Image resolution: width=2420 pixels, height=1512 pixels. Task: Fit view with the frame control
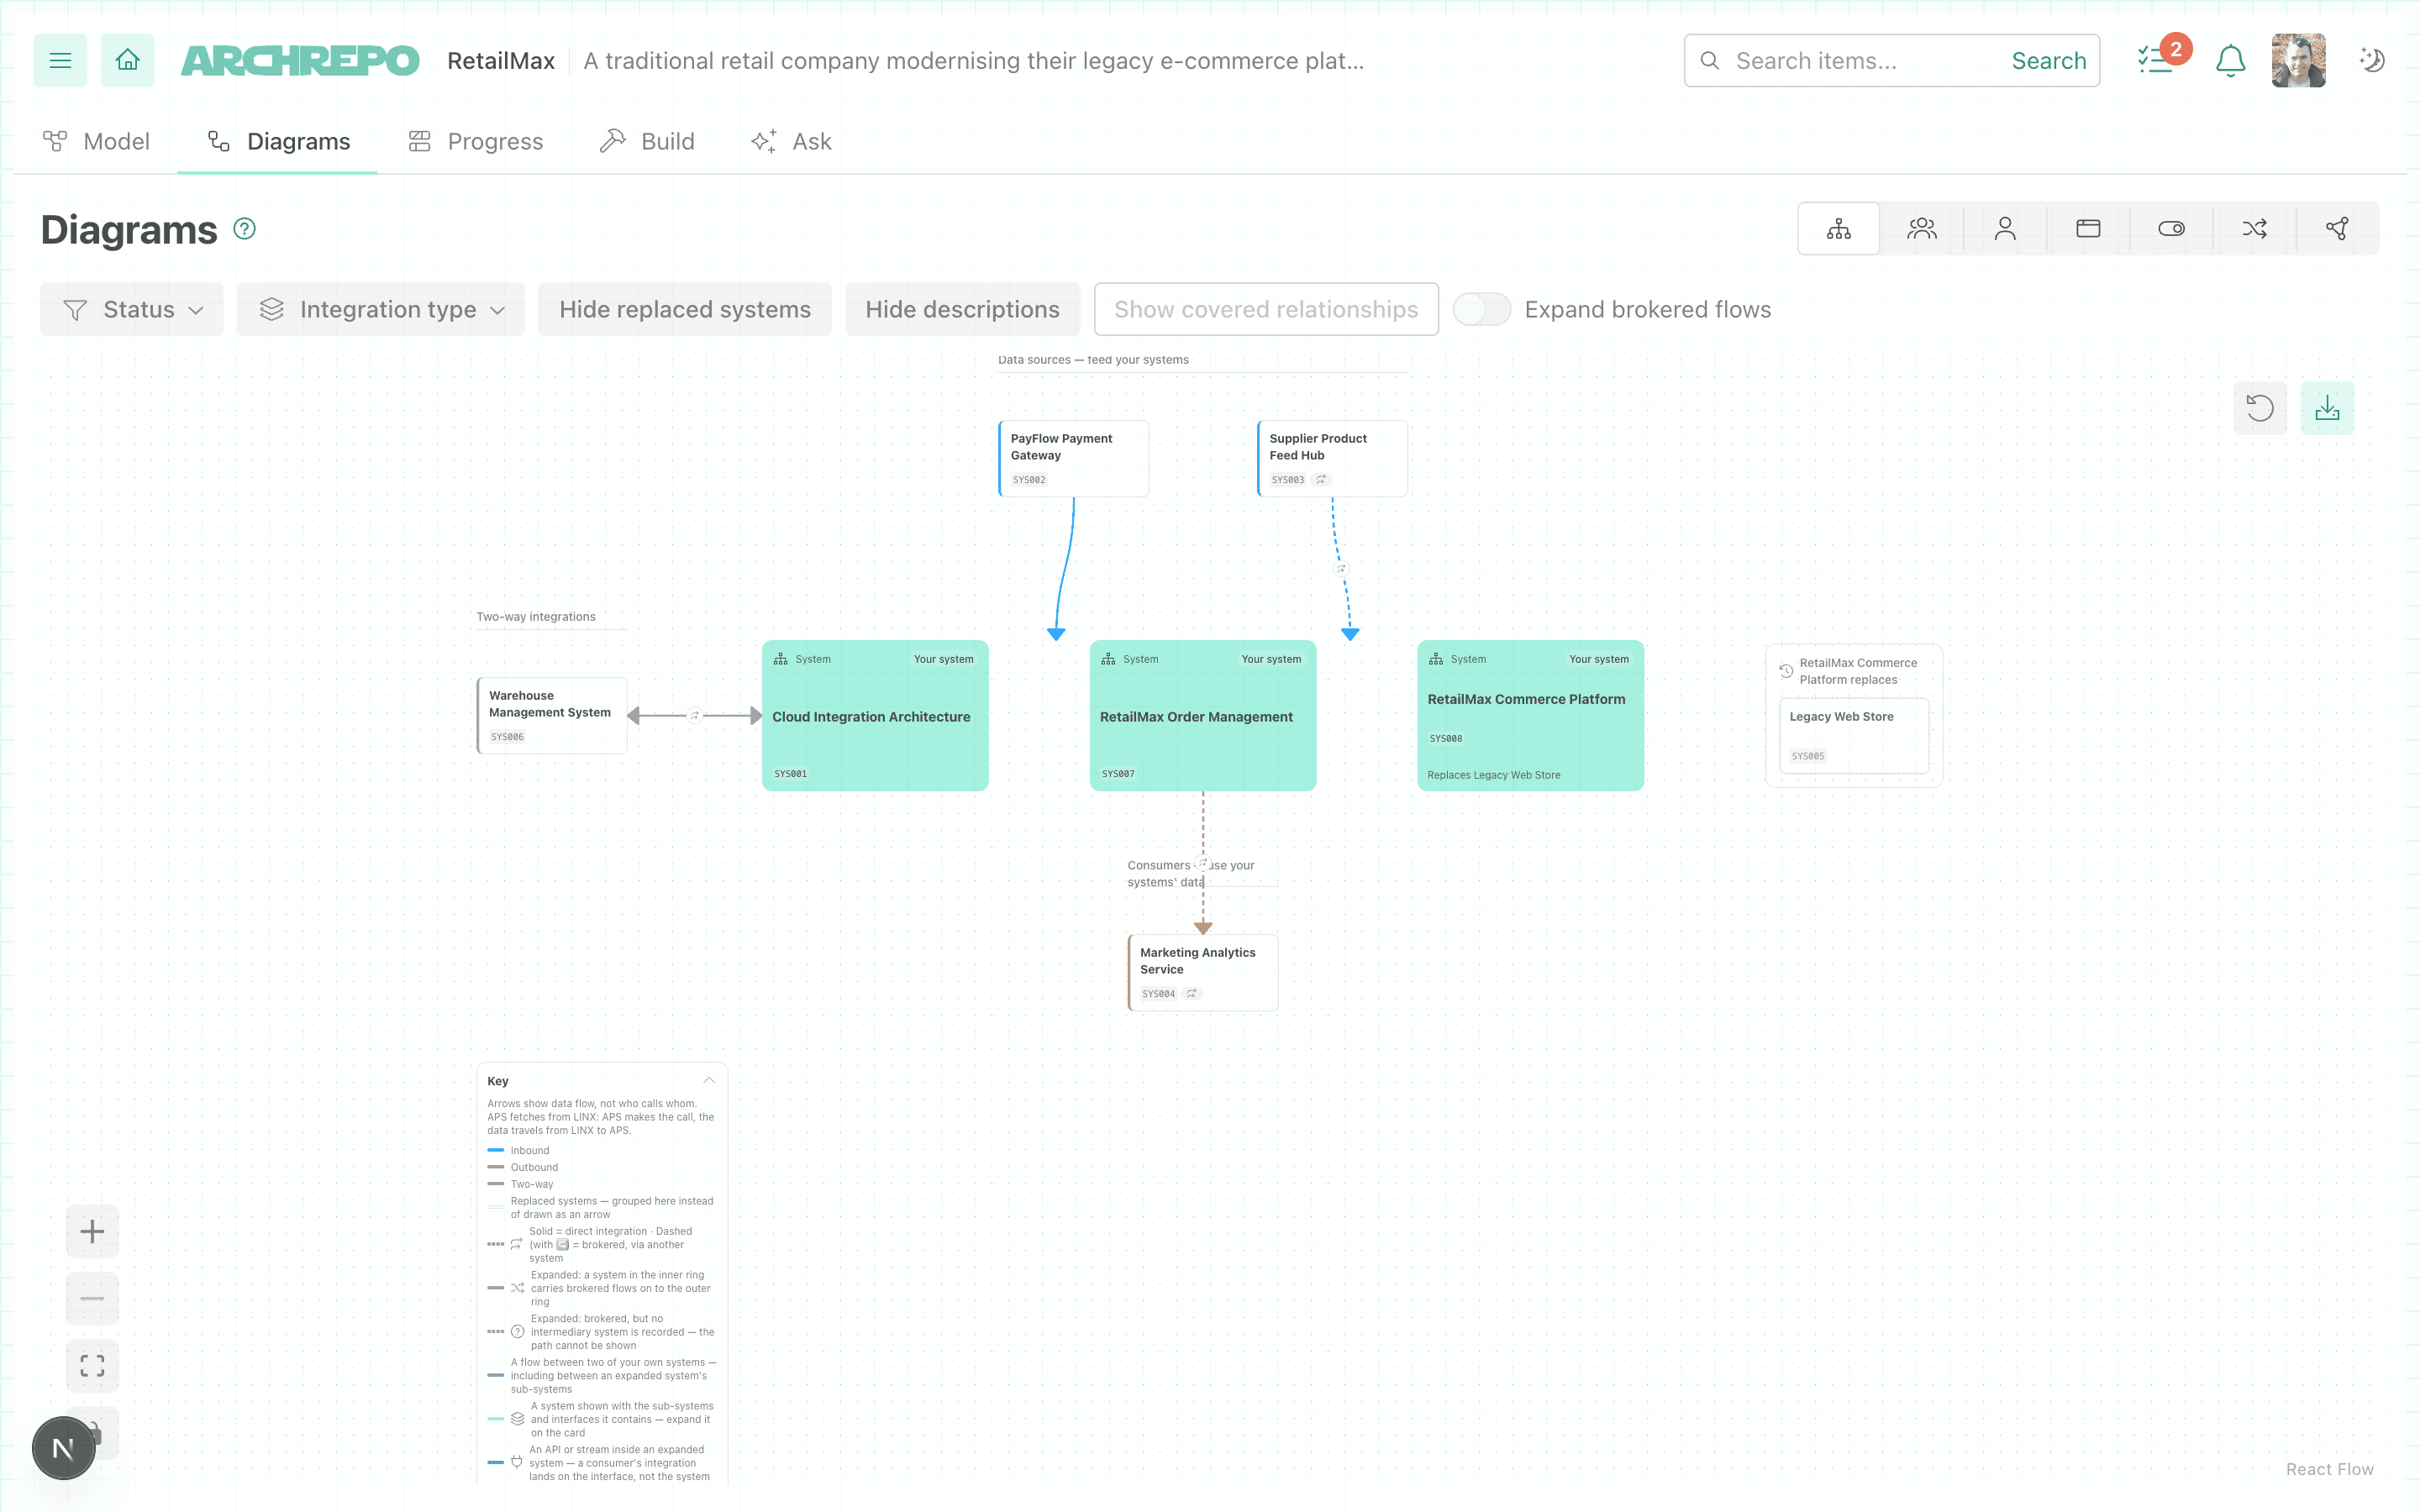[x=92, y=1365]
